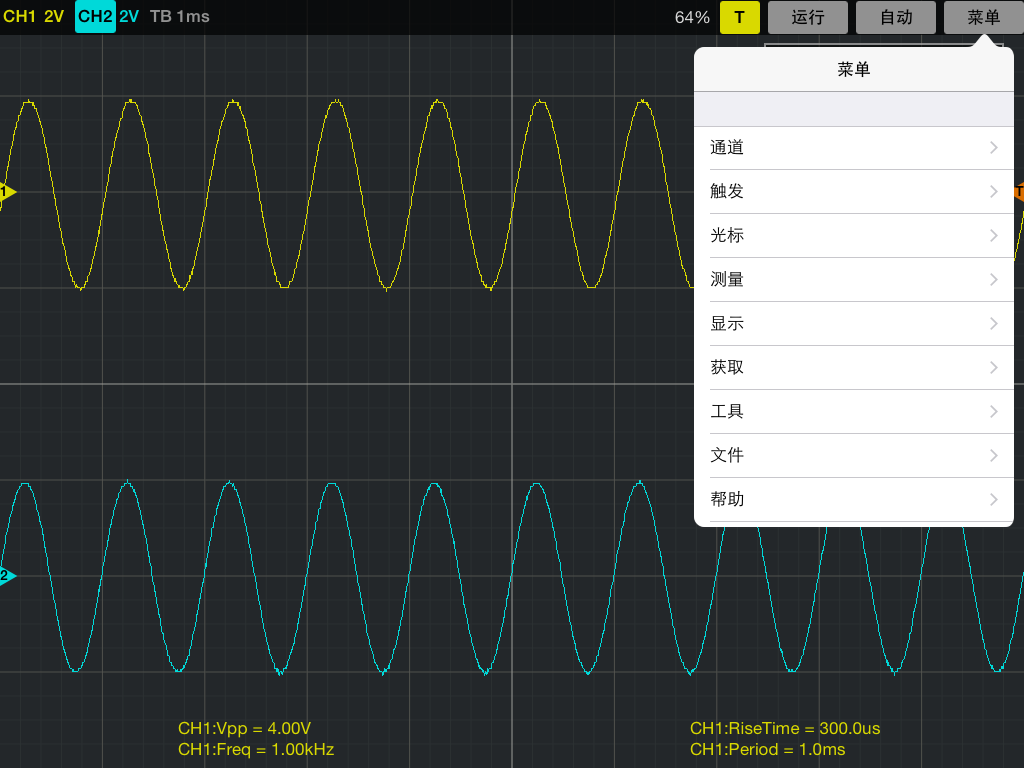The image size is (1024, 768).
Task: Click the CH2 ground level marker
Action: [7, 576]
